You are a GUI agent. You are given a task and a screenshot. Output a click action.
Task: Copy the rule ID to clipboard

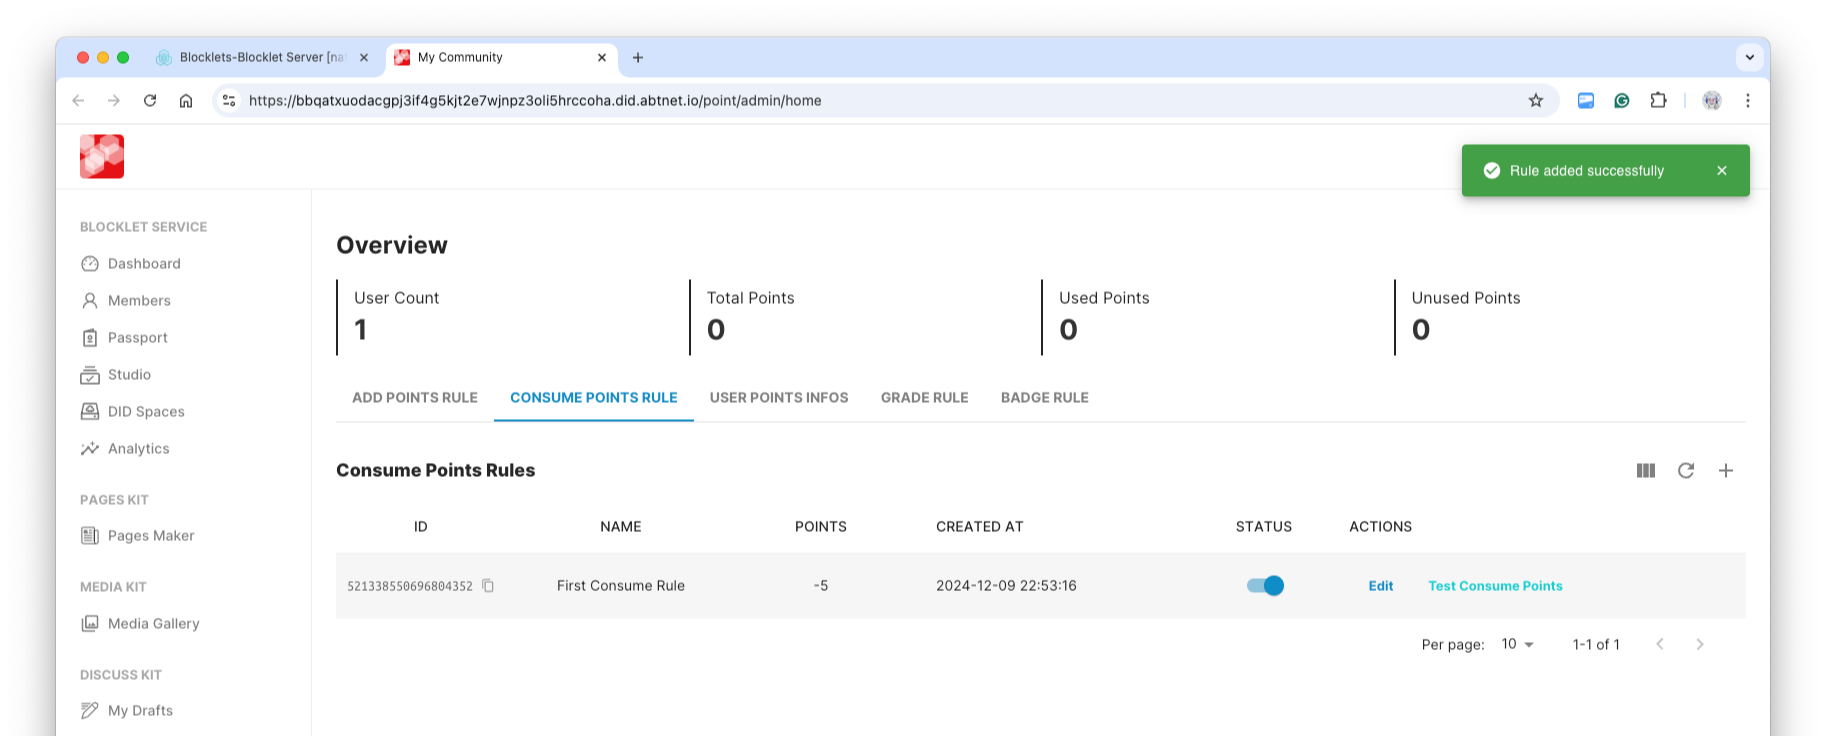pyautogui.click(x=488, y=586)
